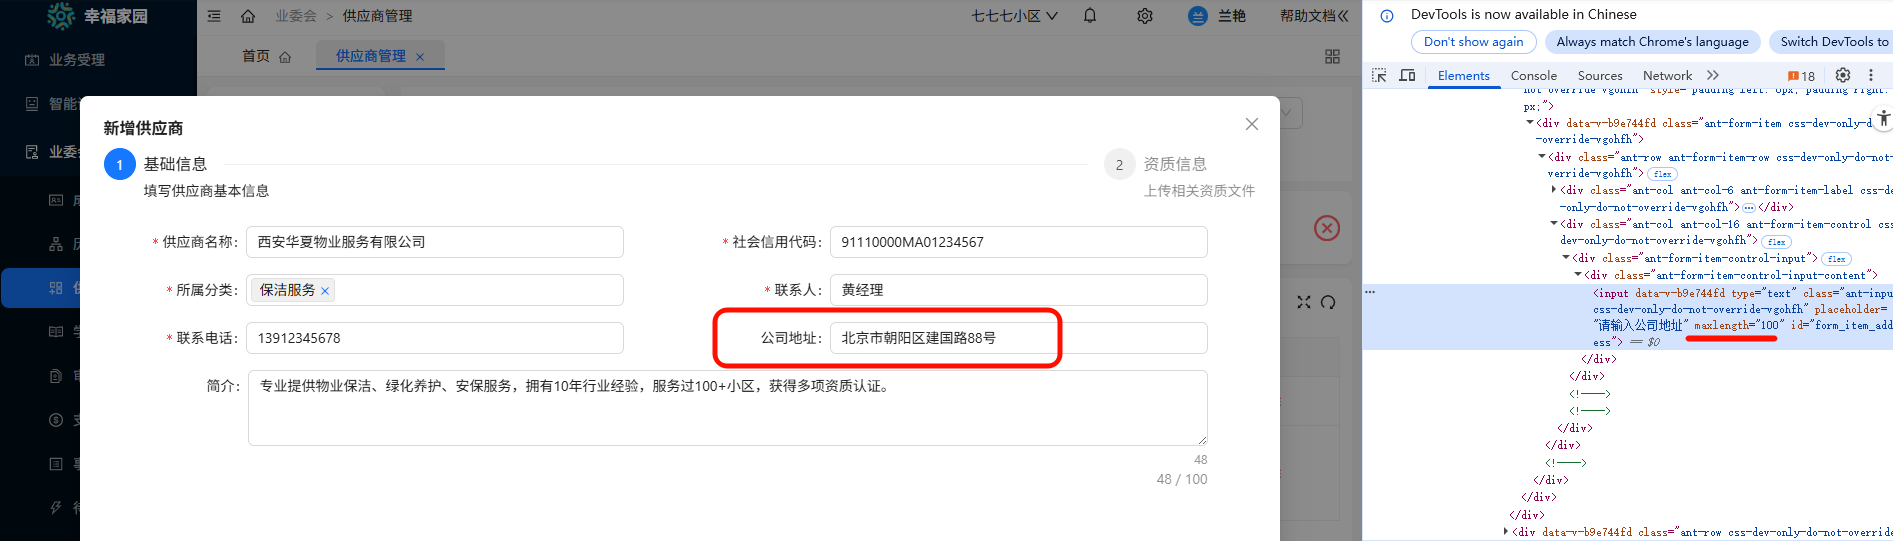
Task: Select the DevTools inspect element tool
Action: [1379, 76]
